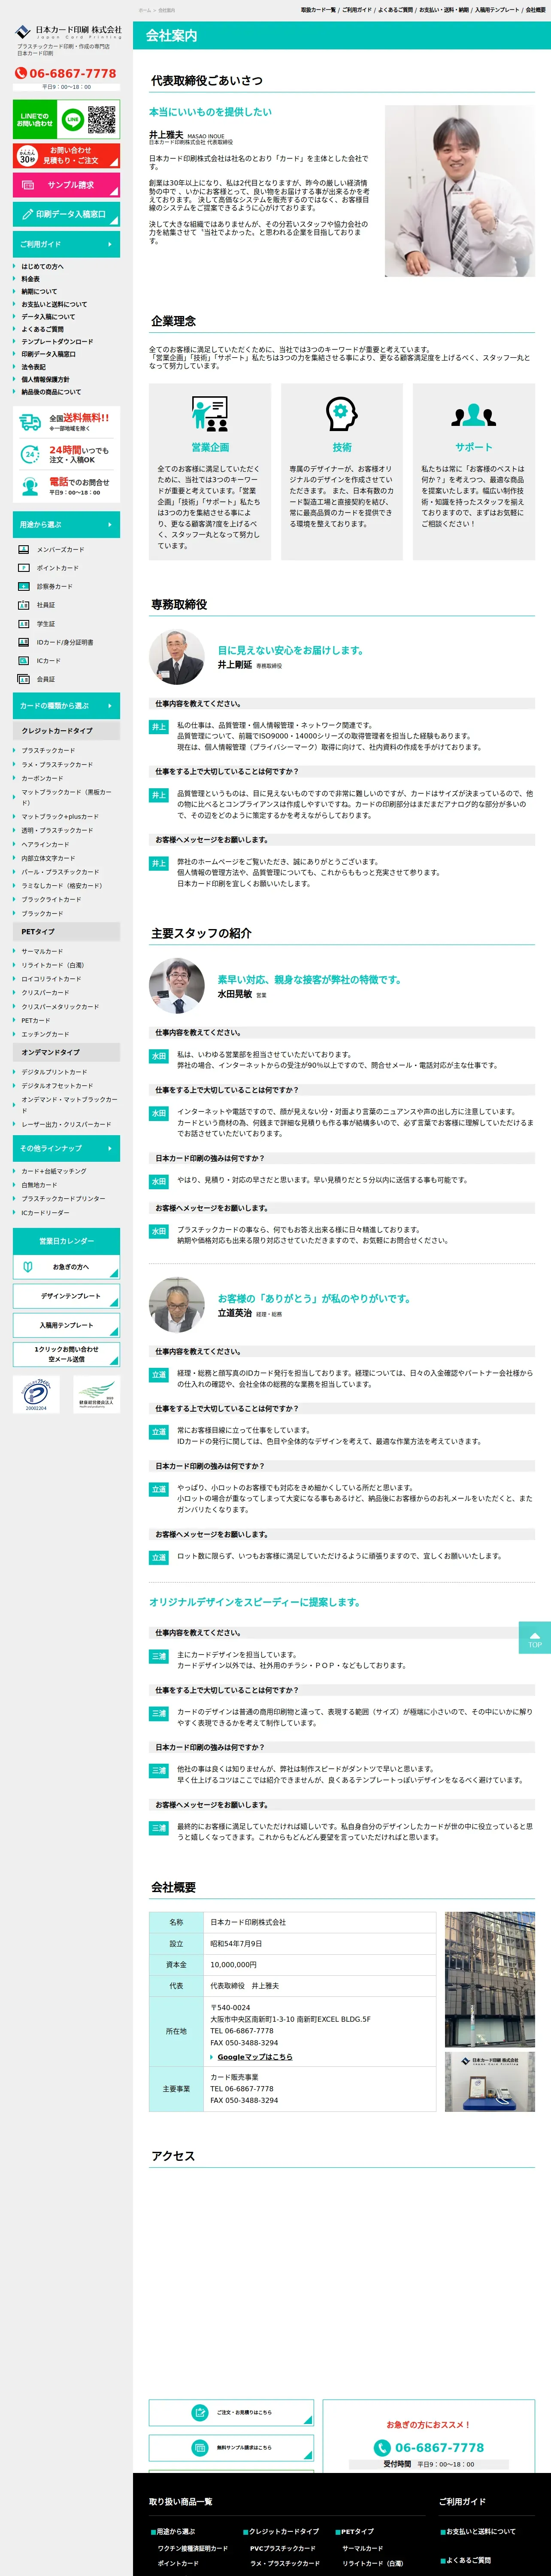Image resolution: width=551 pixels, height=2576 pixels.
Task: Click the office building photo
Action: pos(490,1979)
